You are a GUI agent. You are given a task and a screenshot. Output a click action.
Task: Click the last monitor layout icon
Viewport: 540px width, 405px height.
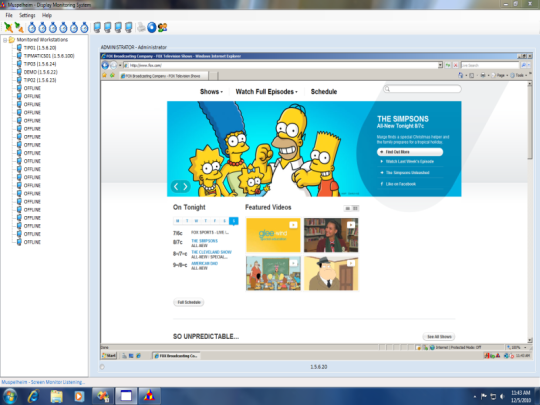128,27
